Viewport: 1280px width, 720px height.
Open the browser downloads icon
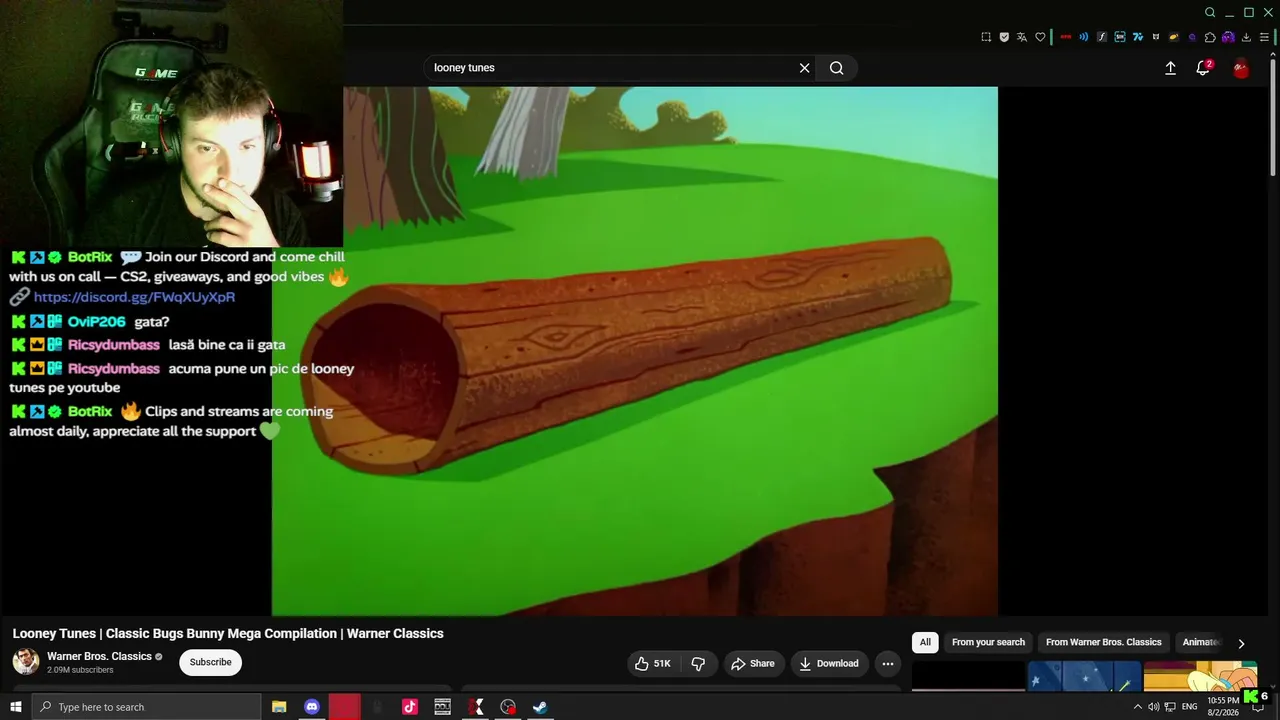click(x=1246, y=37)
